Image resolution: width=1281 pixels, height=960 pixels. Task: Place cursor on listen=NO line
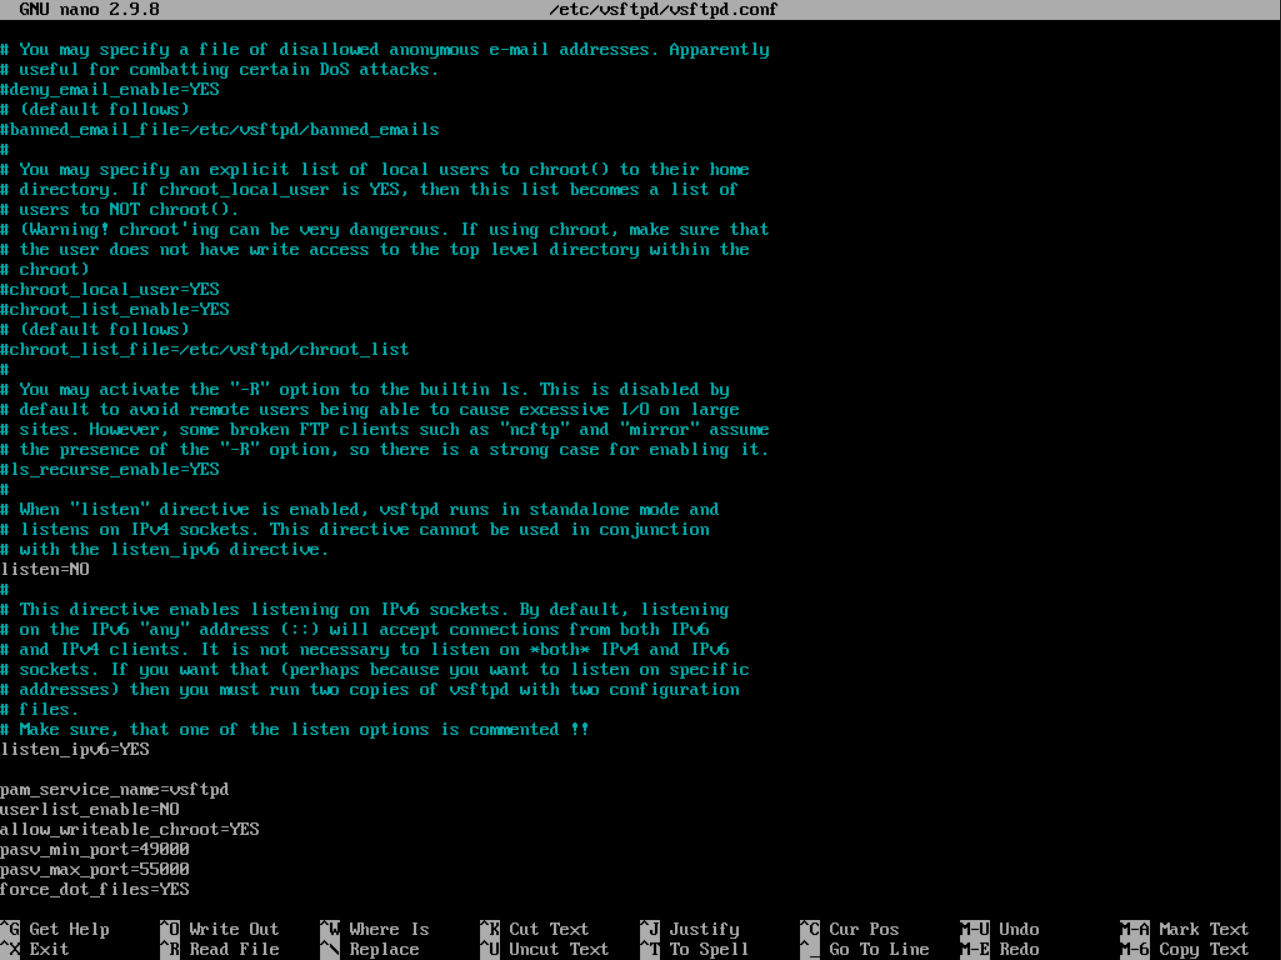pos(45,569)
